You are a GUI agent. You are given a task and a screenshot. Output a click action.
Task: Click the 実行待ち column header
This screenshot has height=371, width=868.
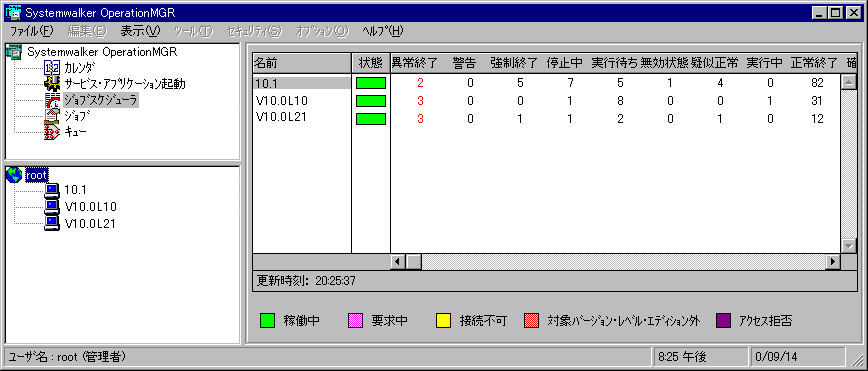[x=614, y=63]
